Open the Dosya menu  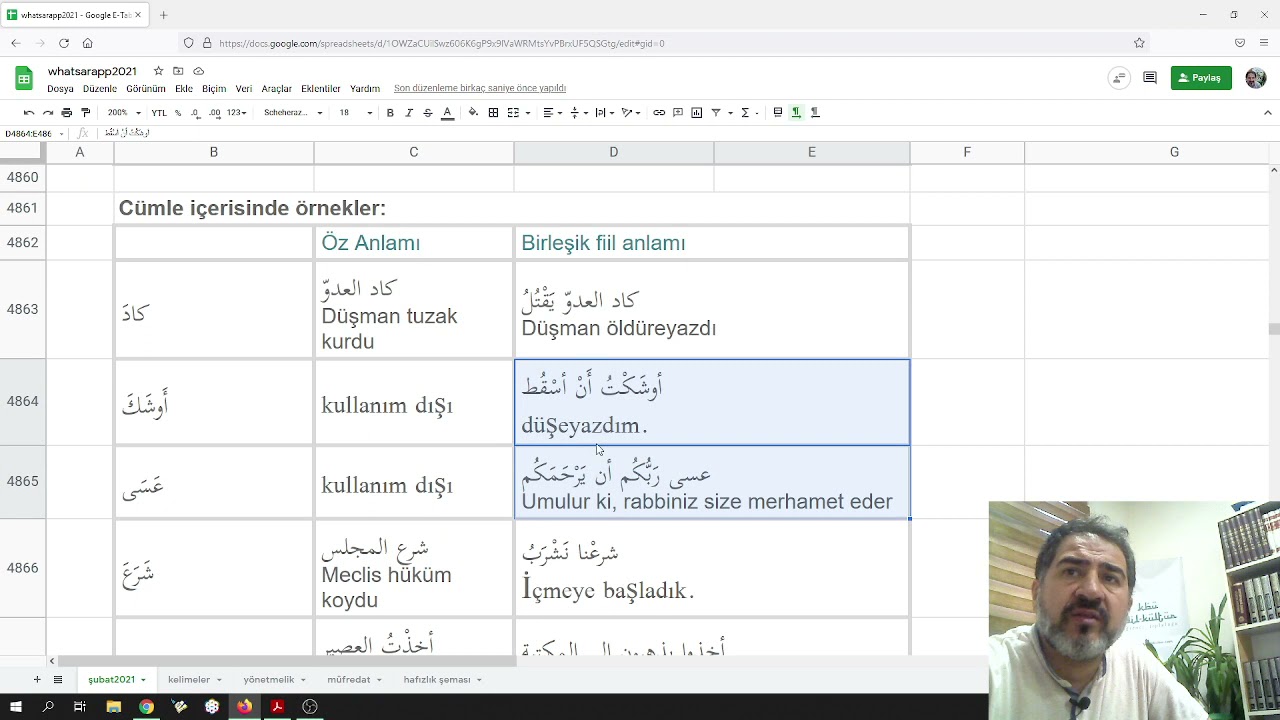(60, 89)
